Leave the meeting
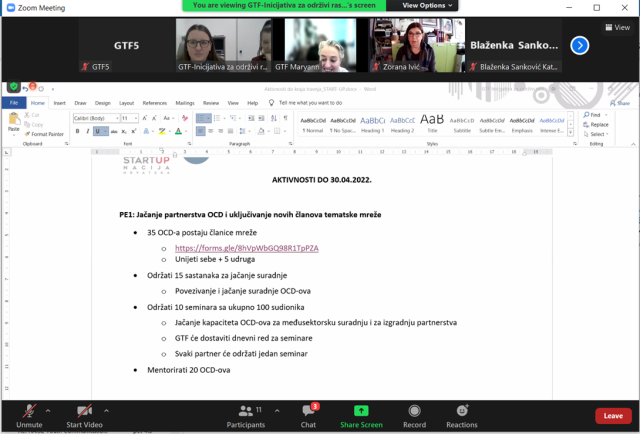Screen dimensions: 640x434 (x=612, y=415)
